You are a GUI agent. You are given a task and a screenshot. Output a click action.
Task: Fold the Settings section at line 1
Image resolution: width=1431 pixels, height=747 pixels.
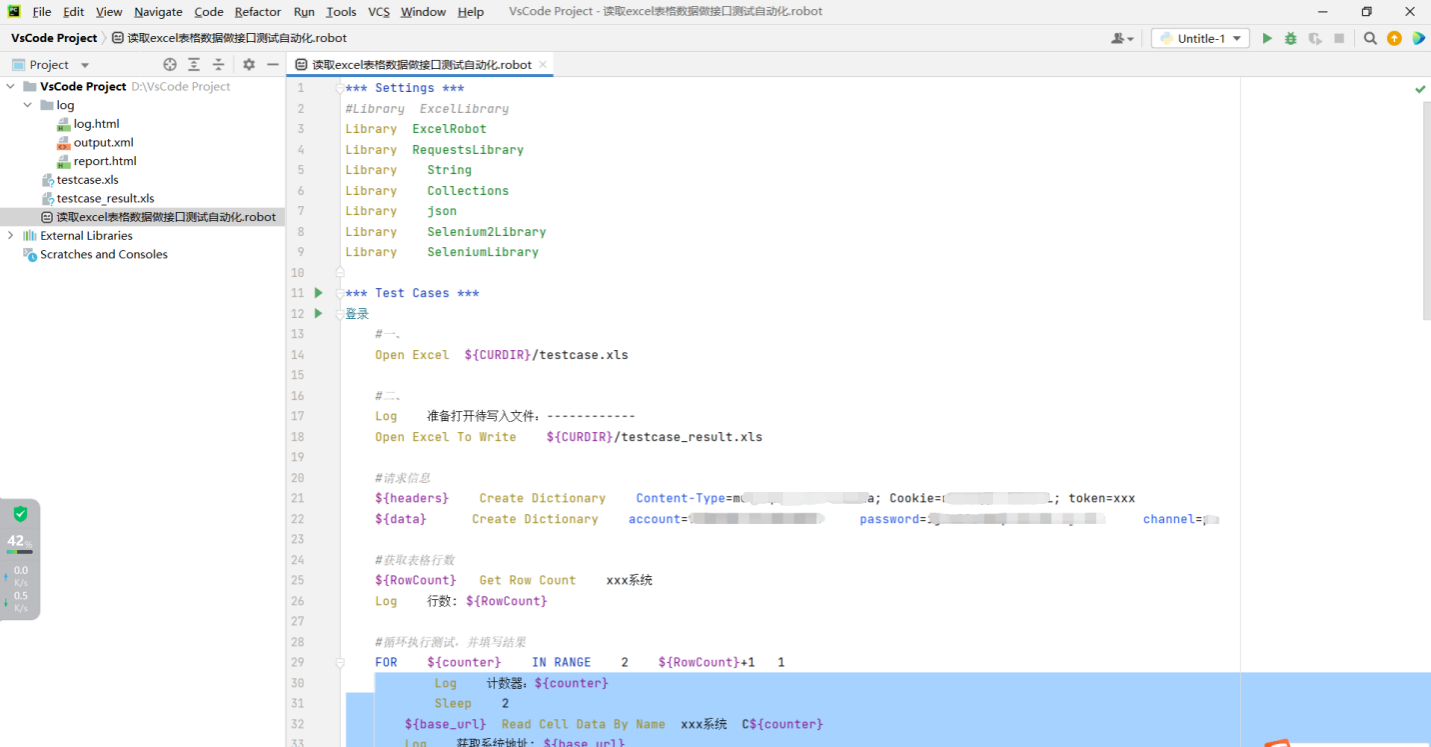click(340, 88)
